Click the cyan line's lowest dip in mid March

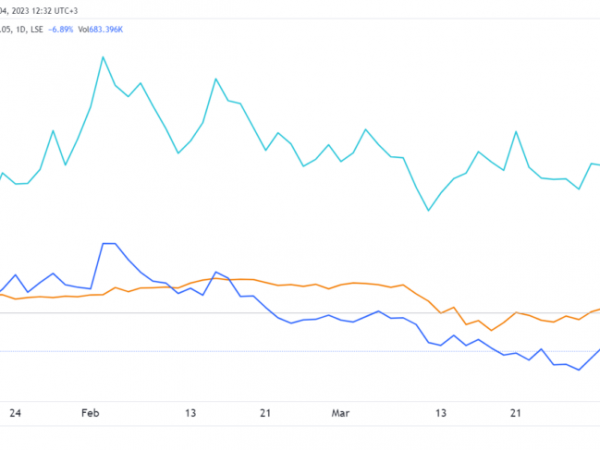[429, 210]
